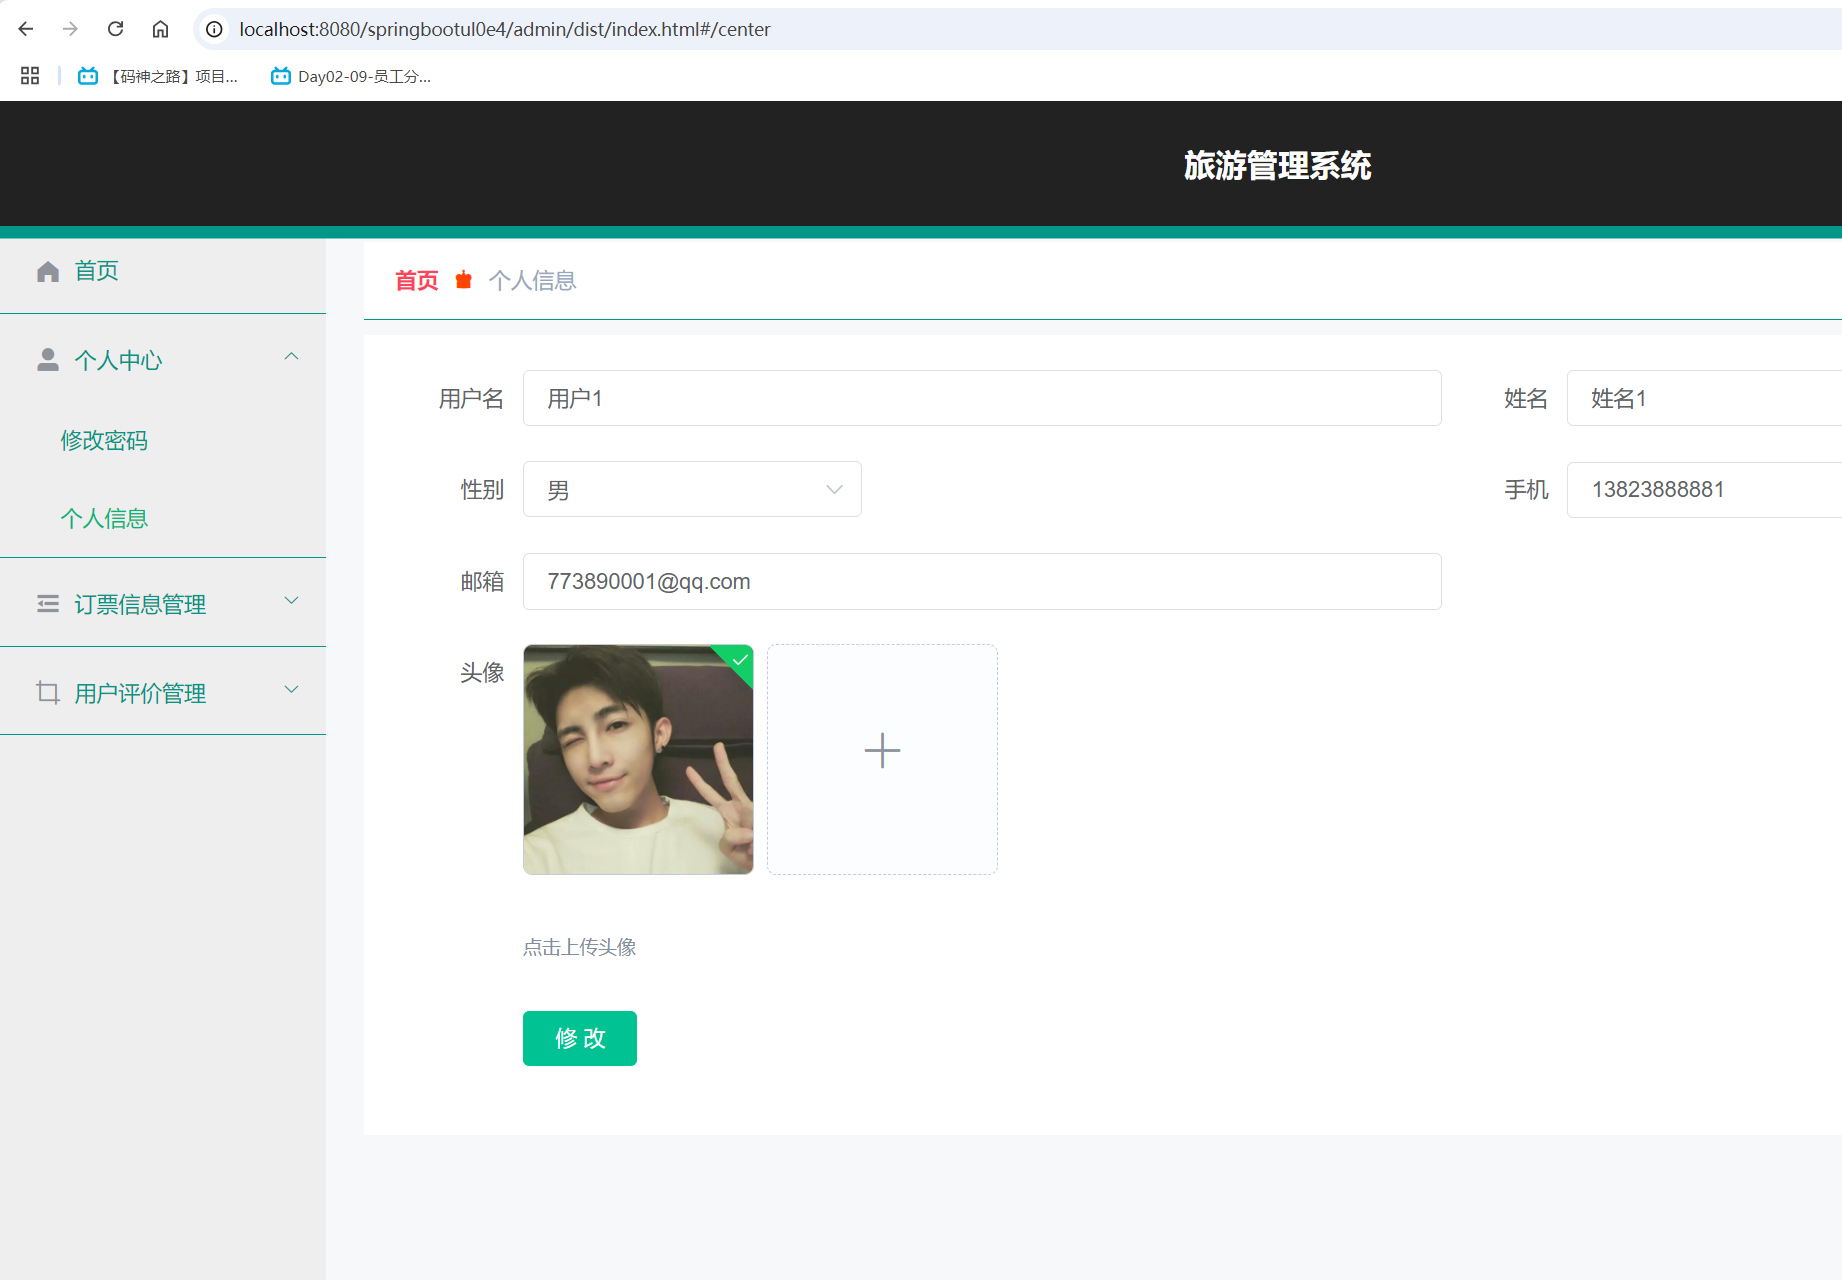Click the browser reload icon

click(x=115, y=29)
